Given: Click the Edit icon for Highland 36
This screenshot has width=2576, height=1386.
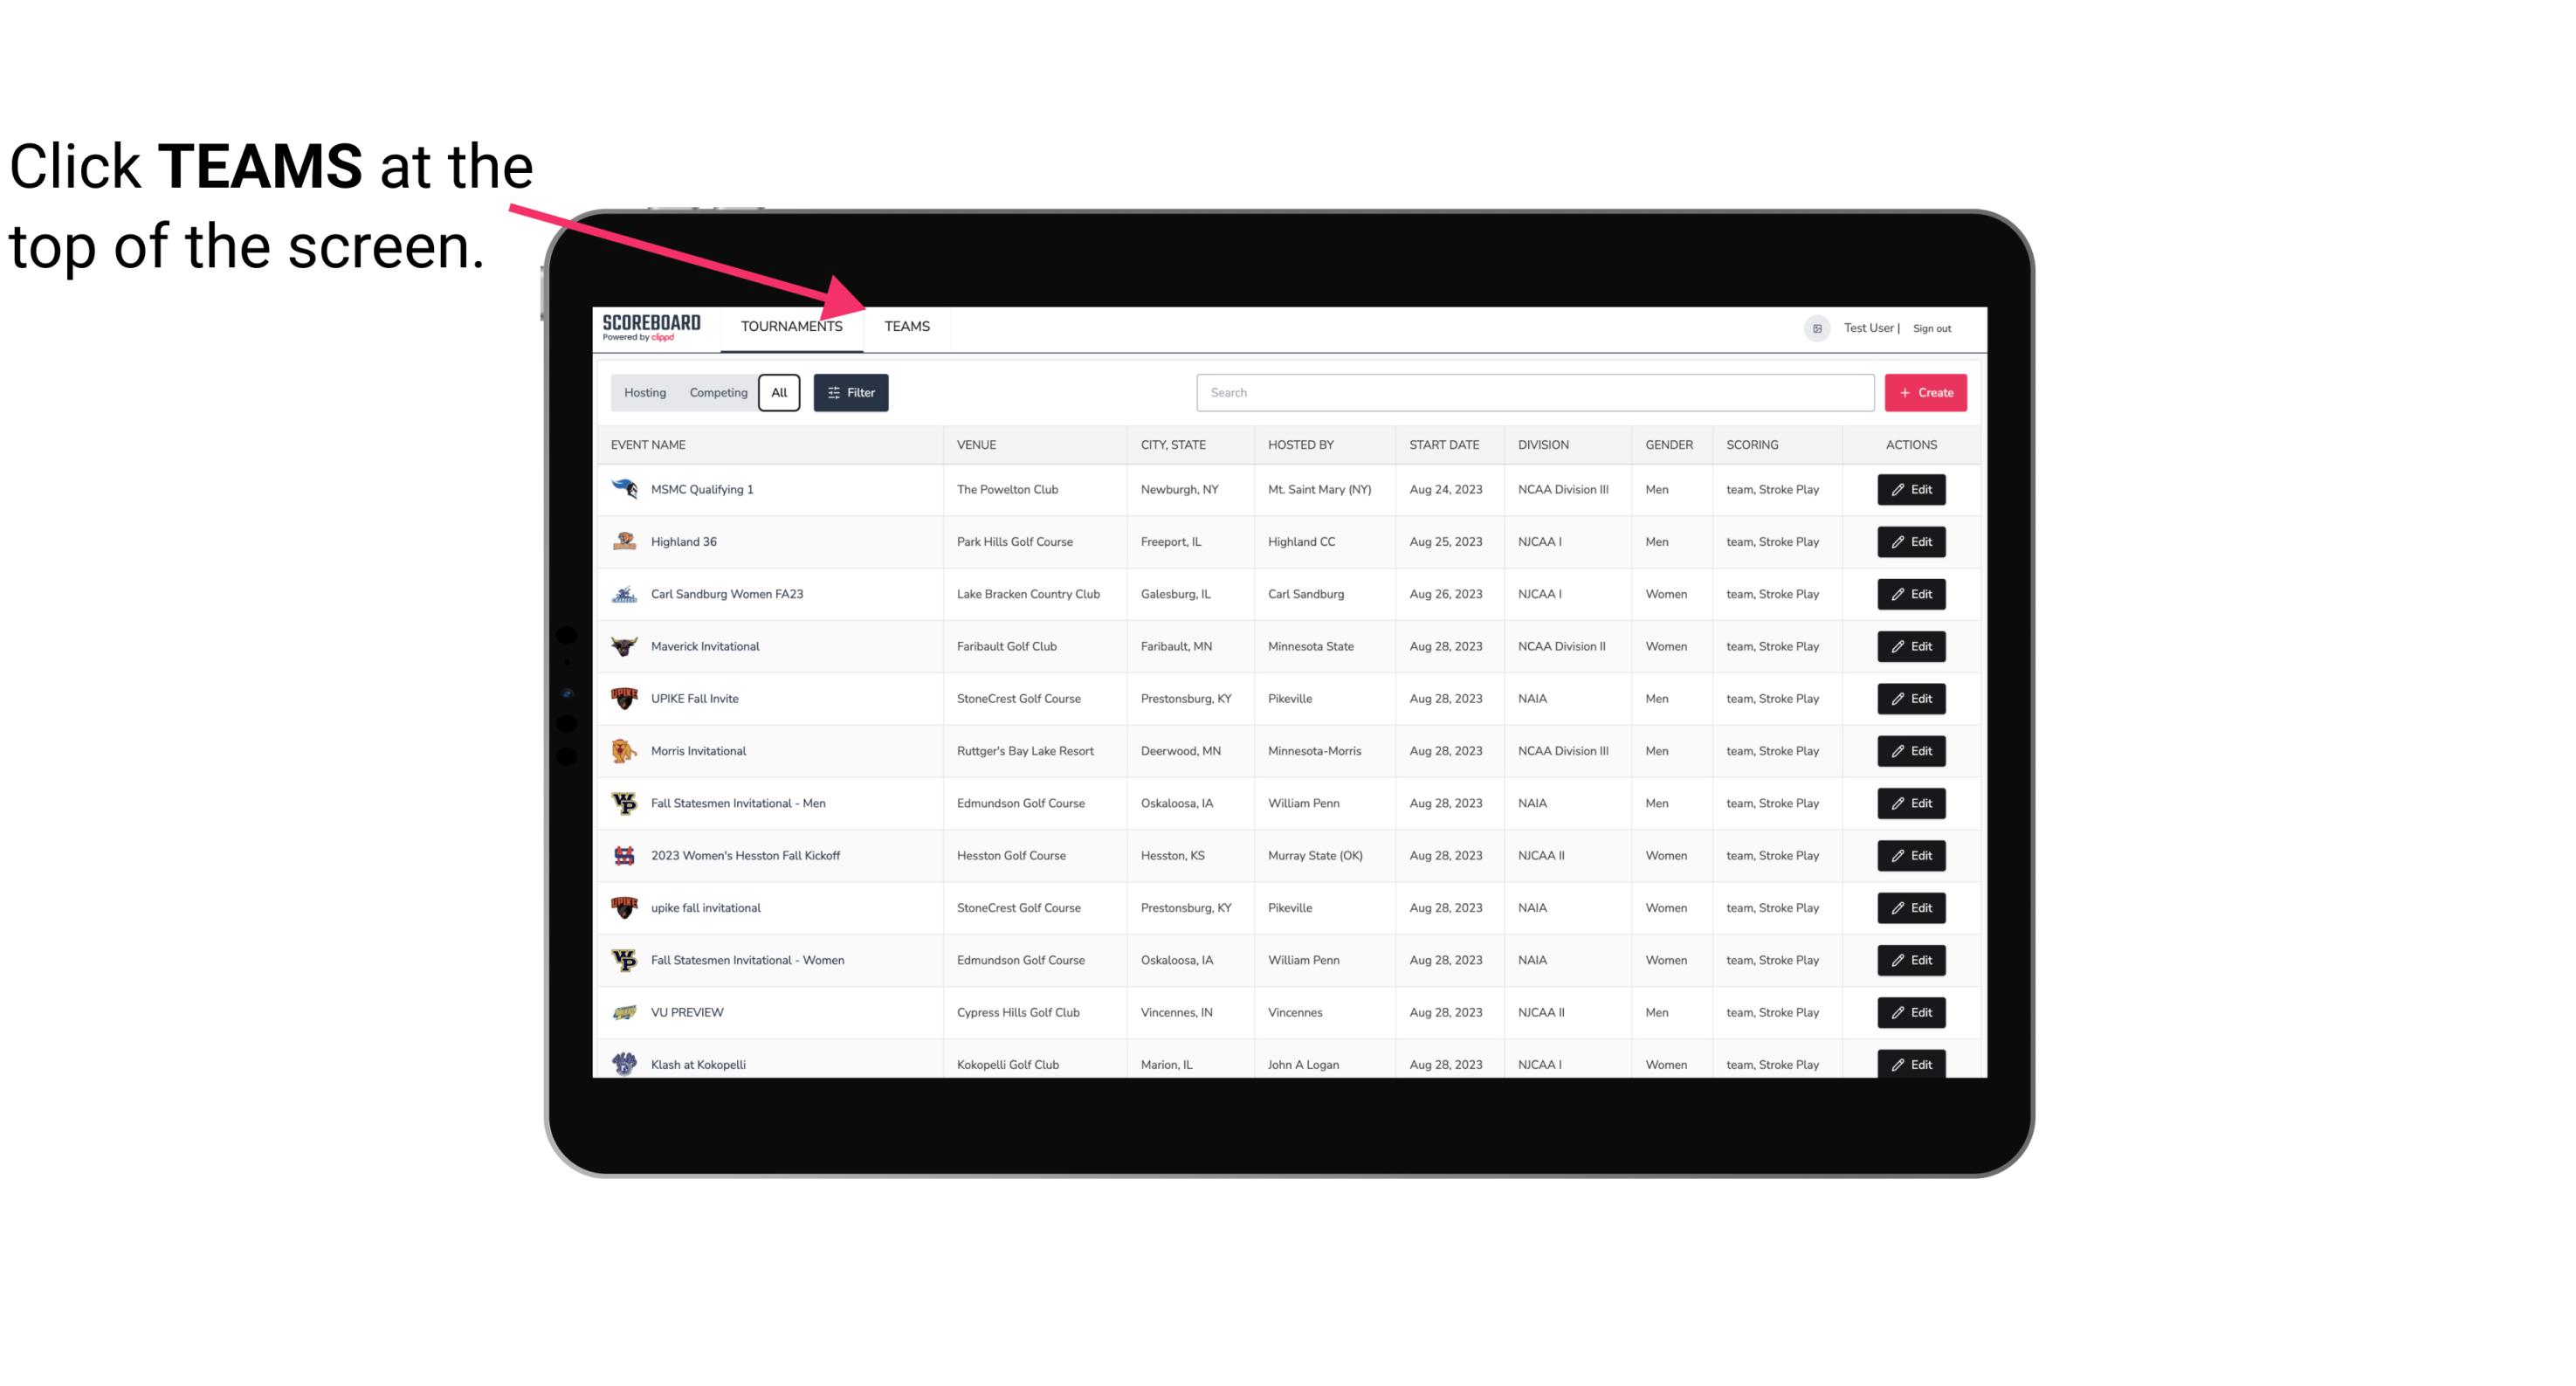Looking at the screenshot, I should [1911, 541].
